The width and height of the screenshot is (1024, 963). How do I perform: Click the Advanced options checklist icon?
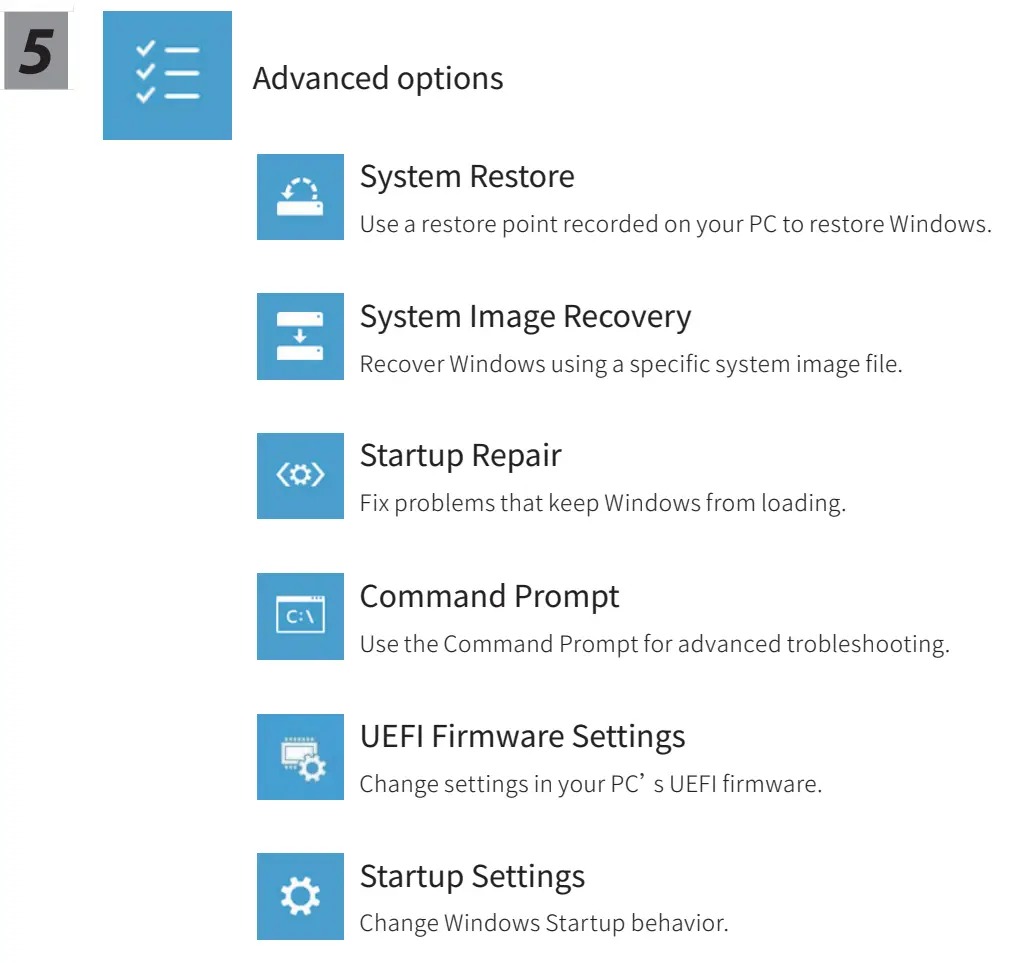166,74
